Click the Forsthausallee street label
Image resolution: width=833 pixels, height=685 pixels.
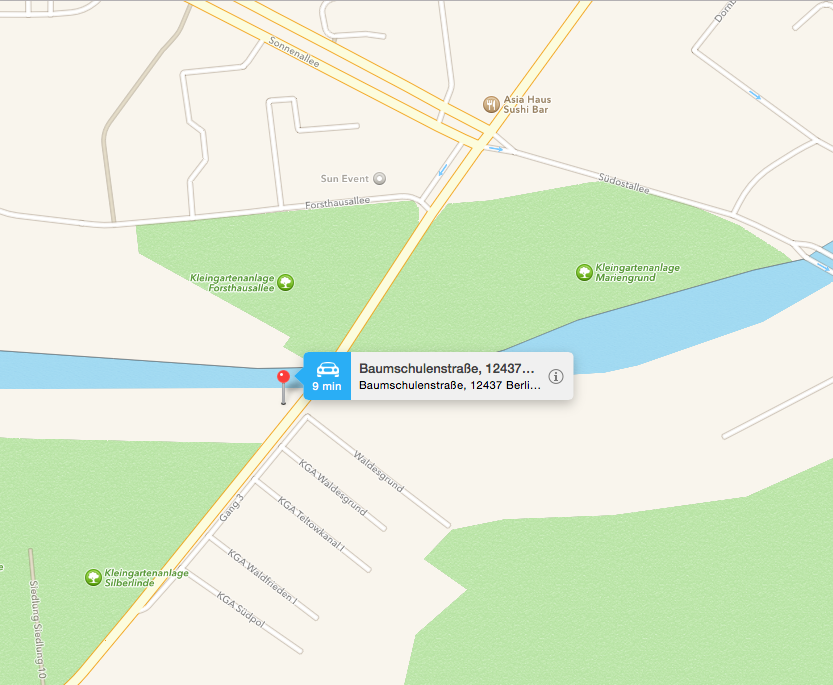(337, 202)
